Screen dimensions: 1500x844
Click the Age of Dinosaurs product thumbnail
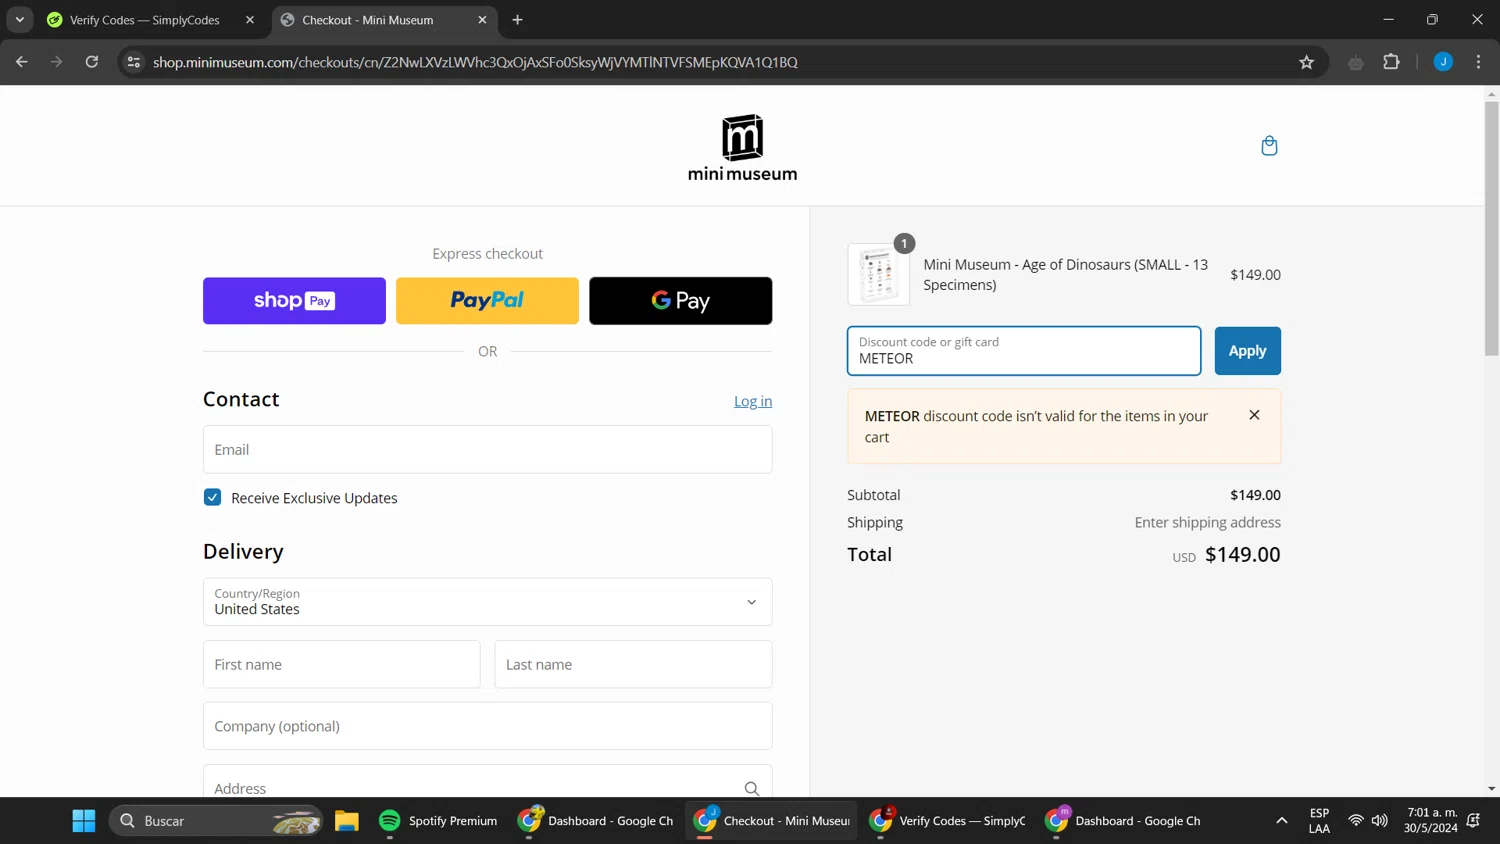878,274
